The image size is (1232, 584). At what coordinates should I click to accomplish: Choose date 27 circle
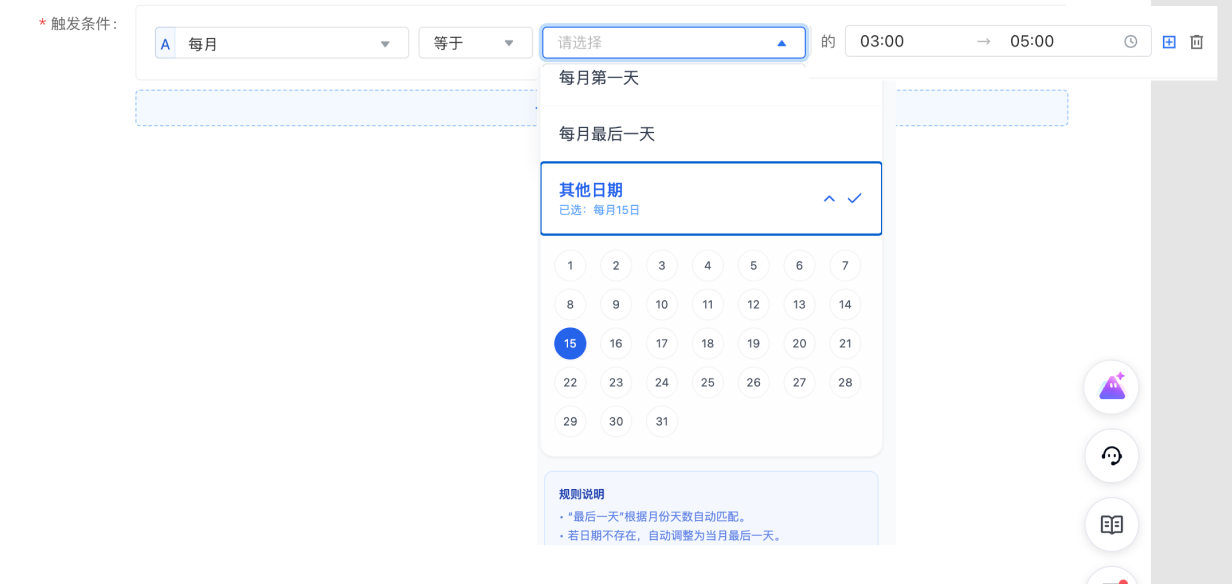(x=800, y=383)
